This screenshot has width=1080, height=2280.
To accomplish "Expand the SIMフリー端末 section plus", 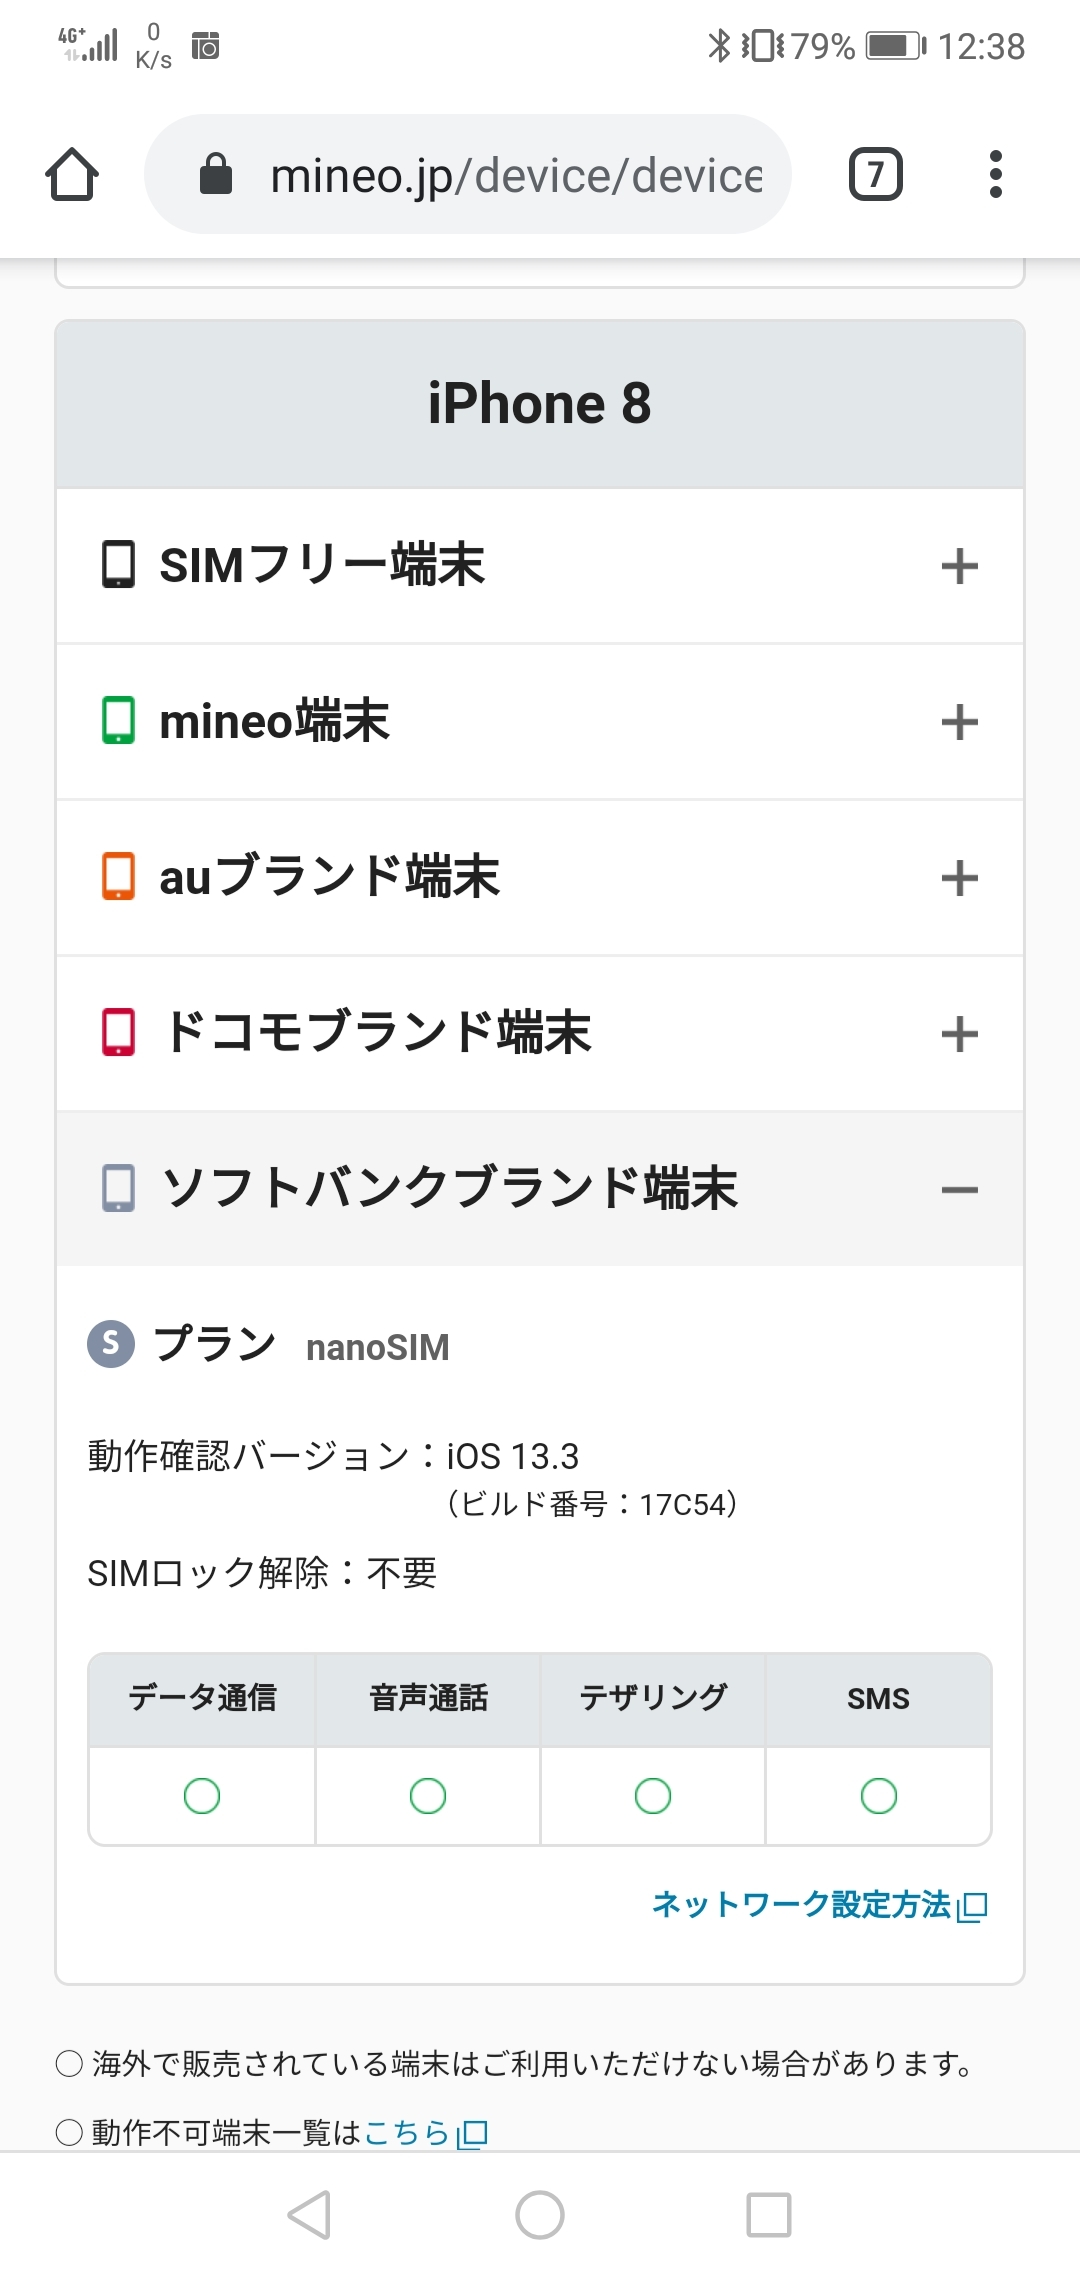I will coord(959,566).
